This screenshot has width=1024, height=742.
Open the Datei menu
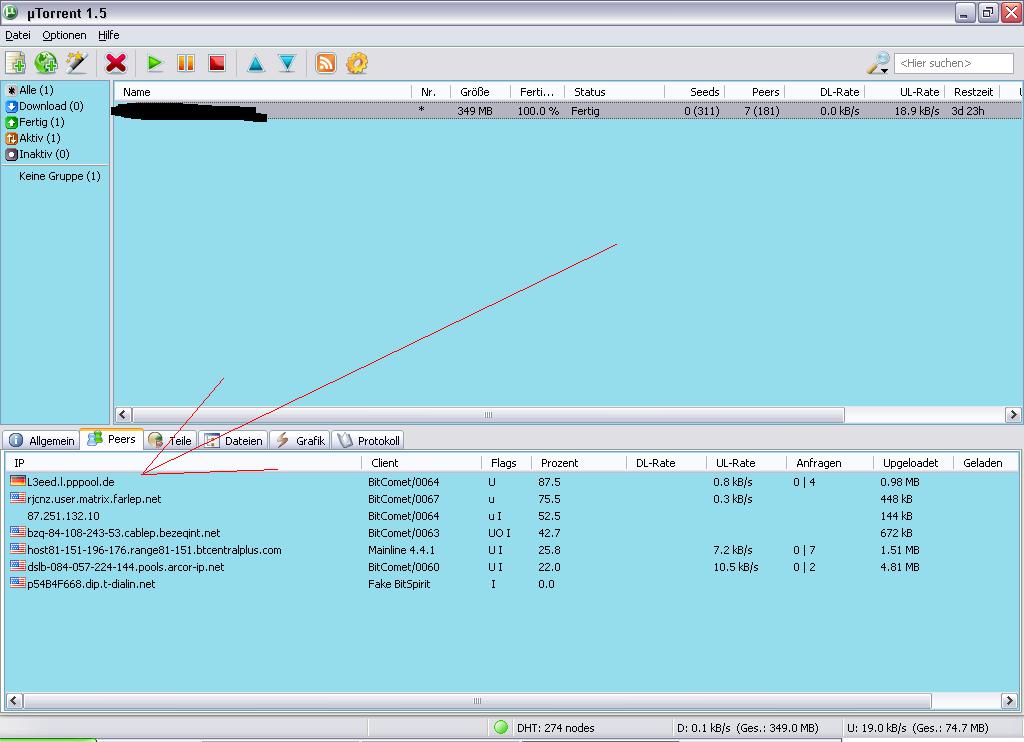point(18,35)
